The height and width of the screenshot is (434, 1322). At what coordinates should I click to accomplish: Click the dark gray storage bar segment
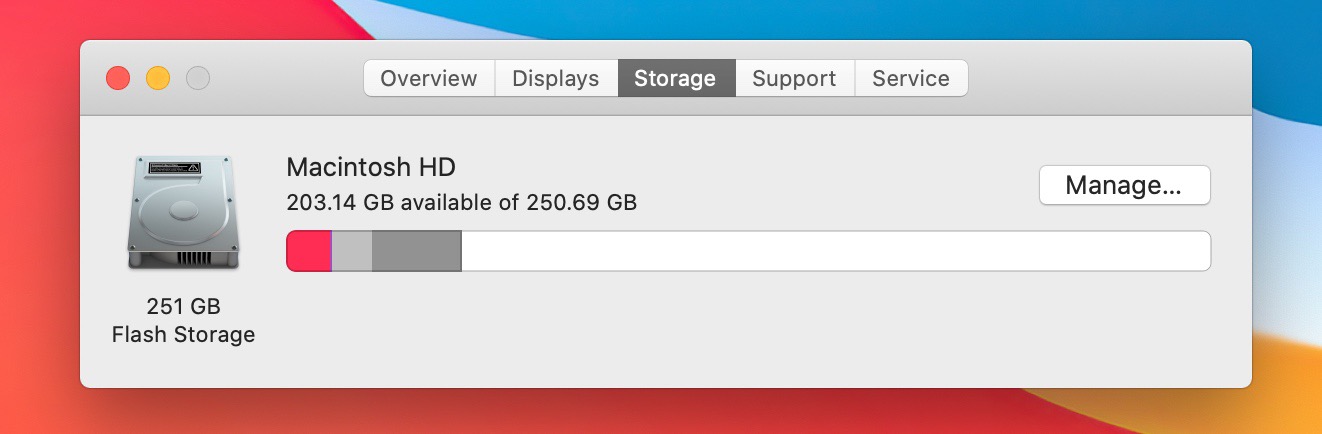[x=416, y=251]
